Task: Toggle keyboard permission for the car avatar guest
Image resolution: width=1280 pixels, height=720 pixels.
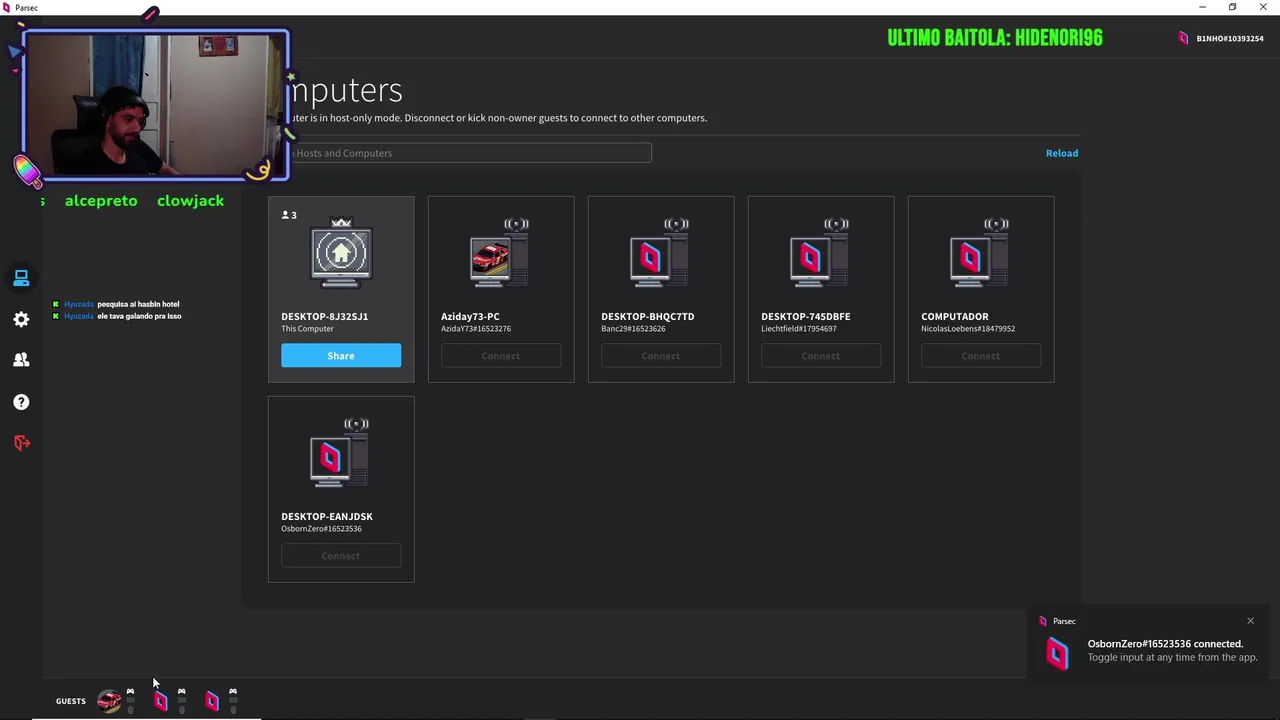Action: (130, 700)
